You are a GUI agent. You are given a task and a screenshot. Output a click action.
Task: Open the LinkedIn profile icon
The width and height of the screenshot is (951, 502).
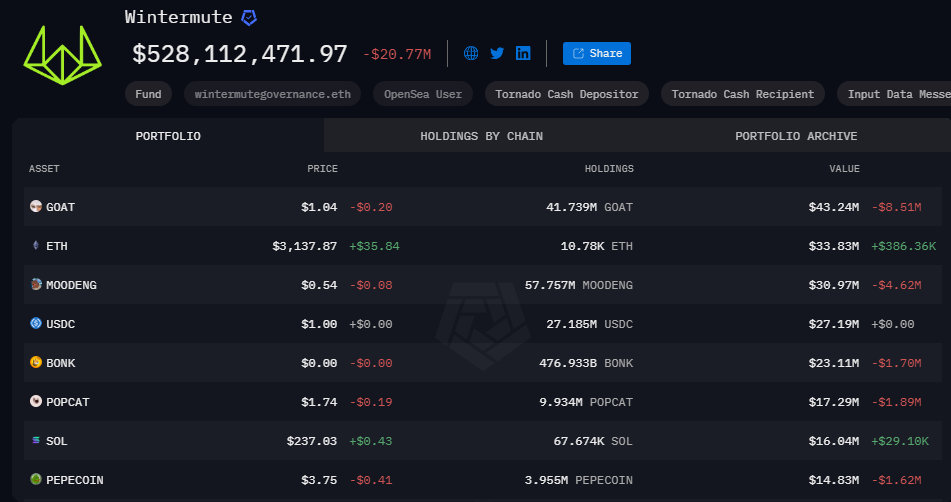pyautogui.click(x=523, y=53)
